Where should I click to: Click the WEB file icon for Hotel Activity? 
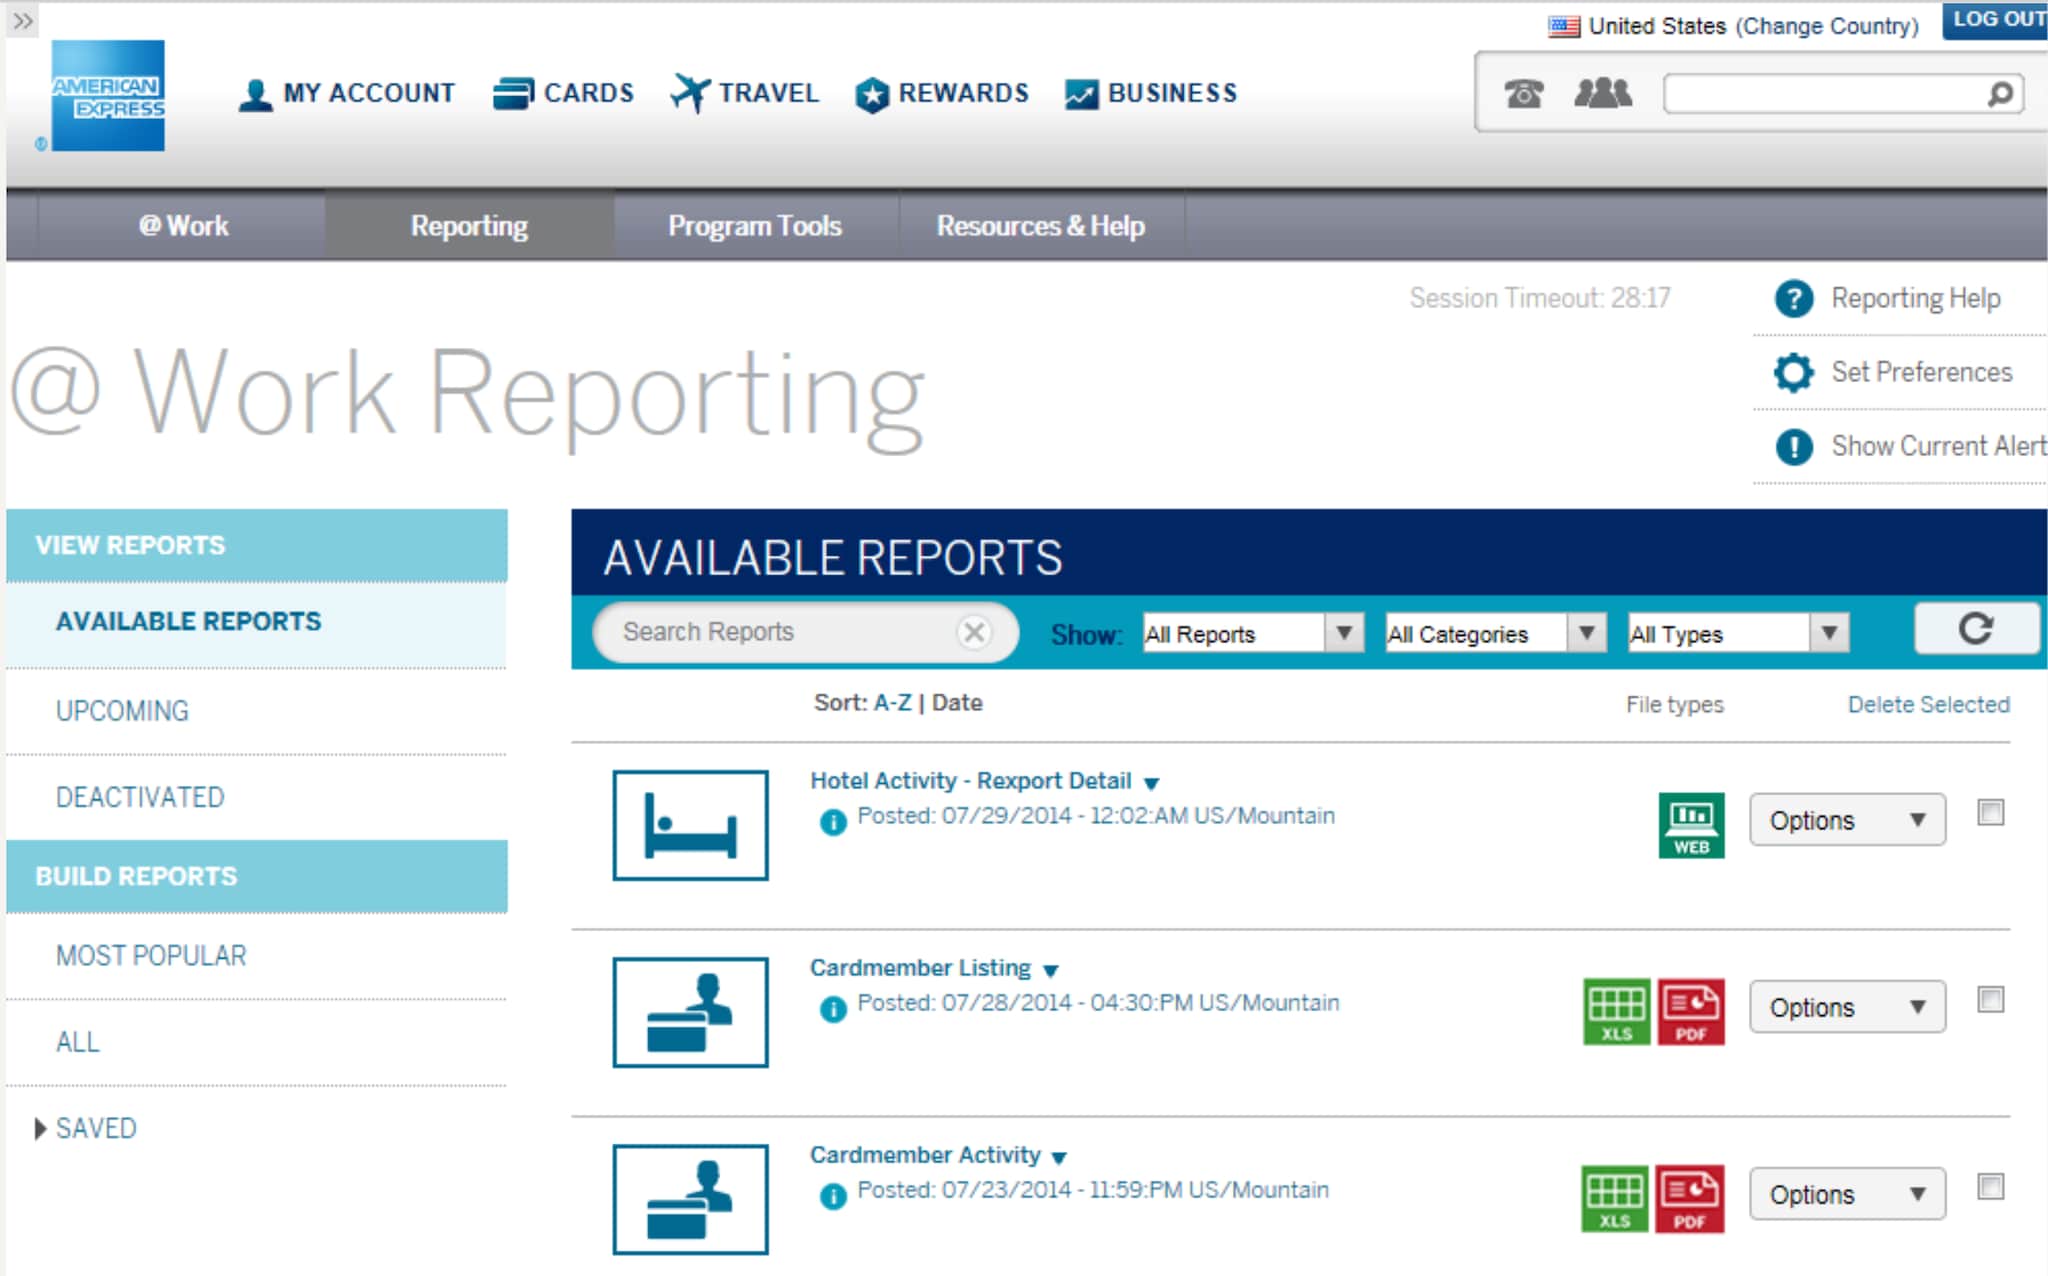pyautogui.click(x=1691, y=824)
